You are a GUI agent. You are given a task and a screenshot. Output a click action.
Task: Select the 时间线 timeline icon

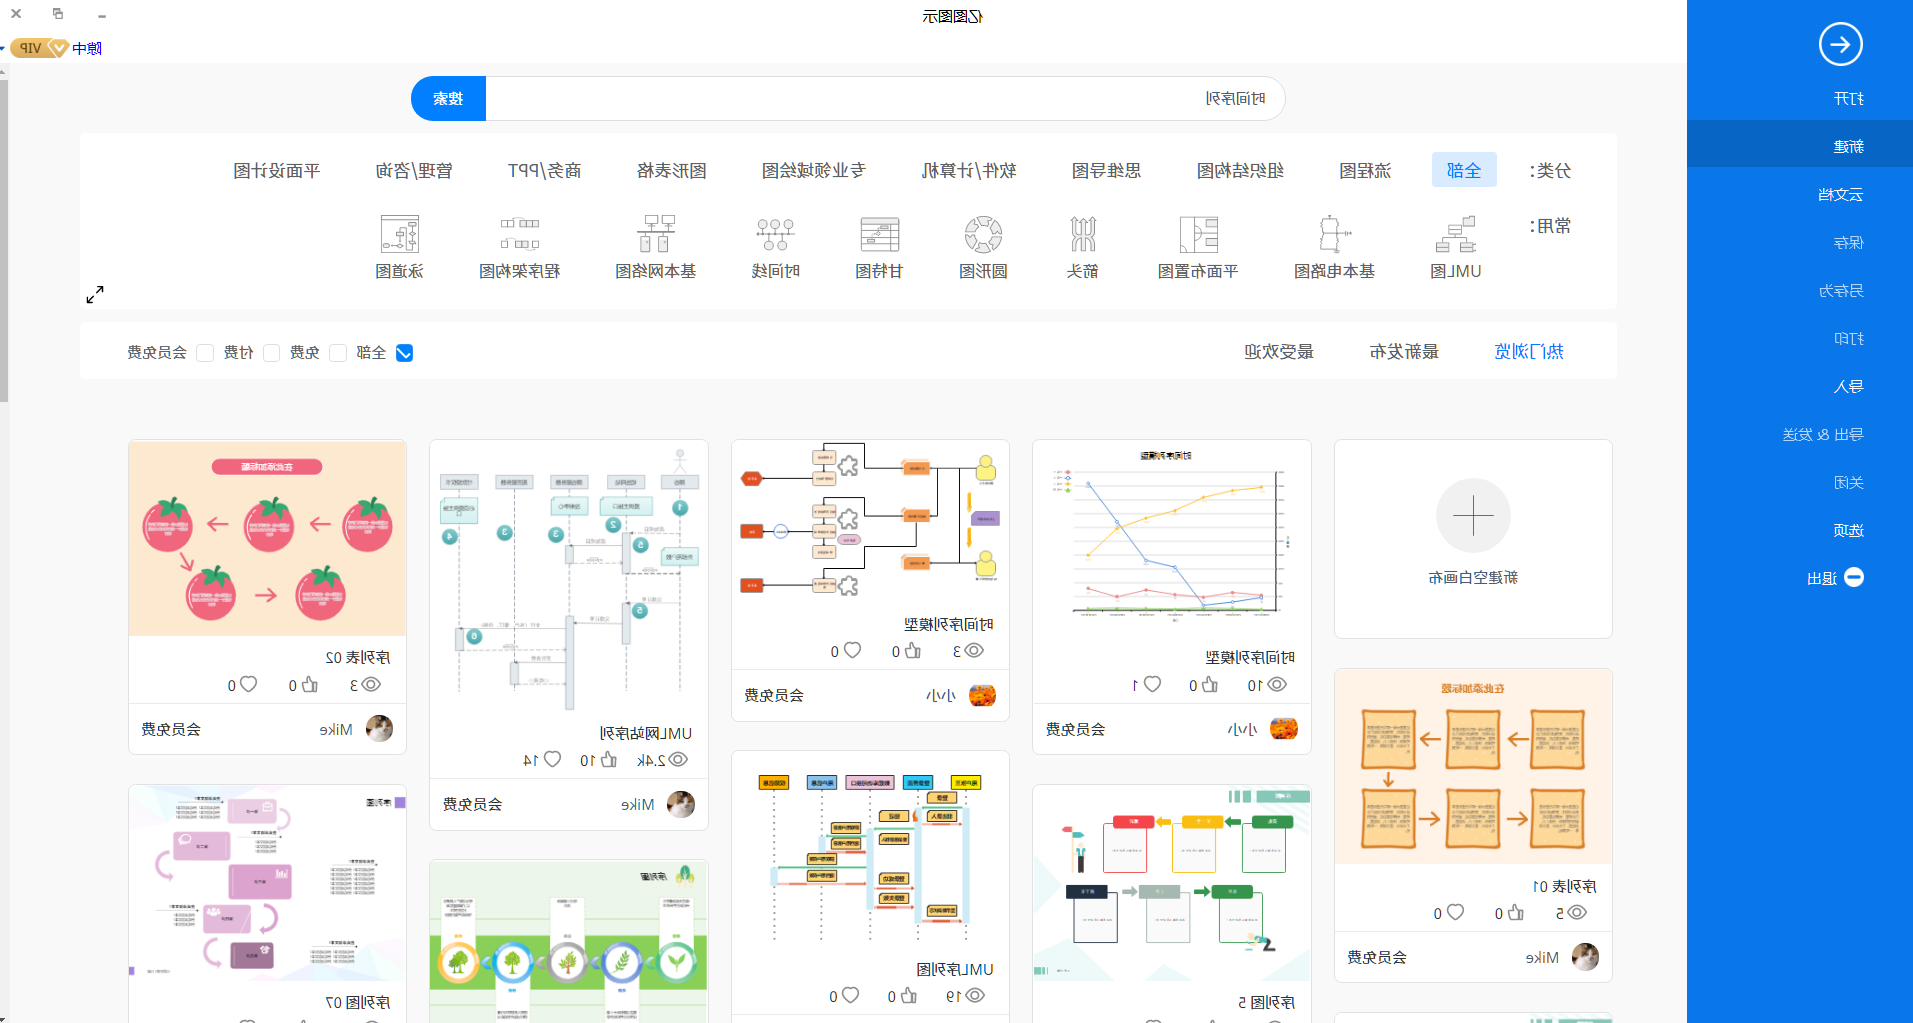click(x=776, y=234)
